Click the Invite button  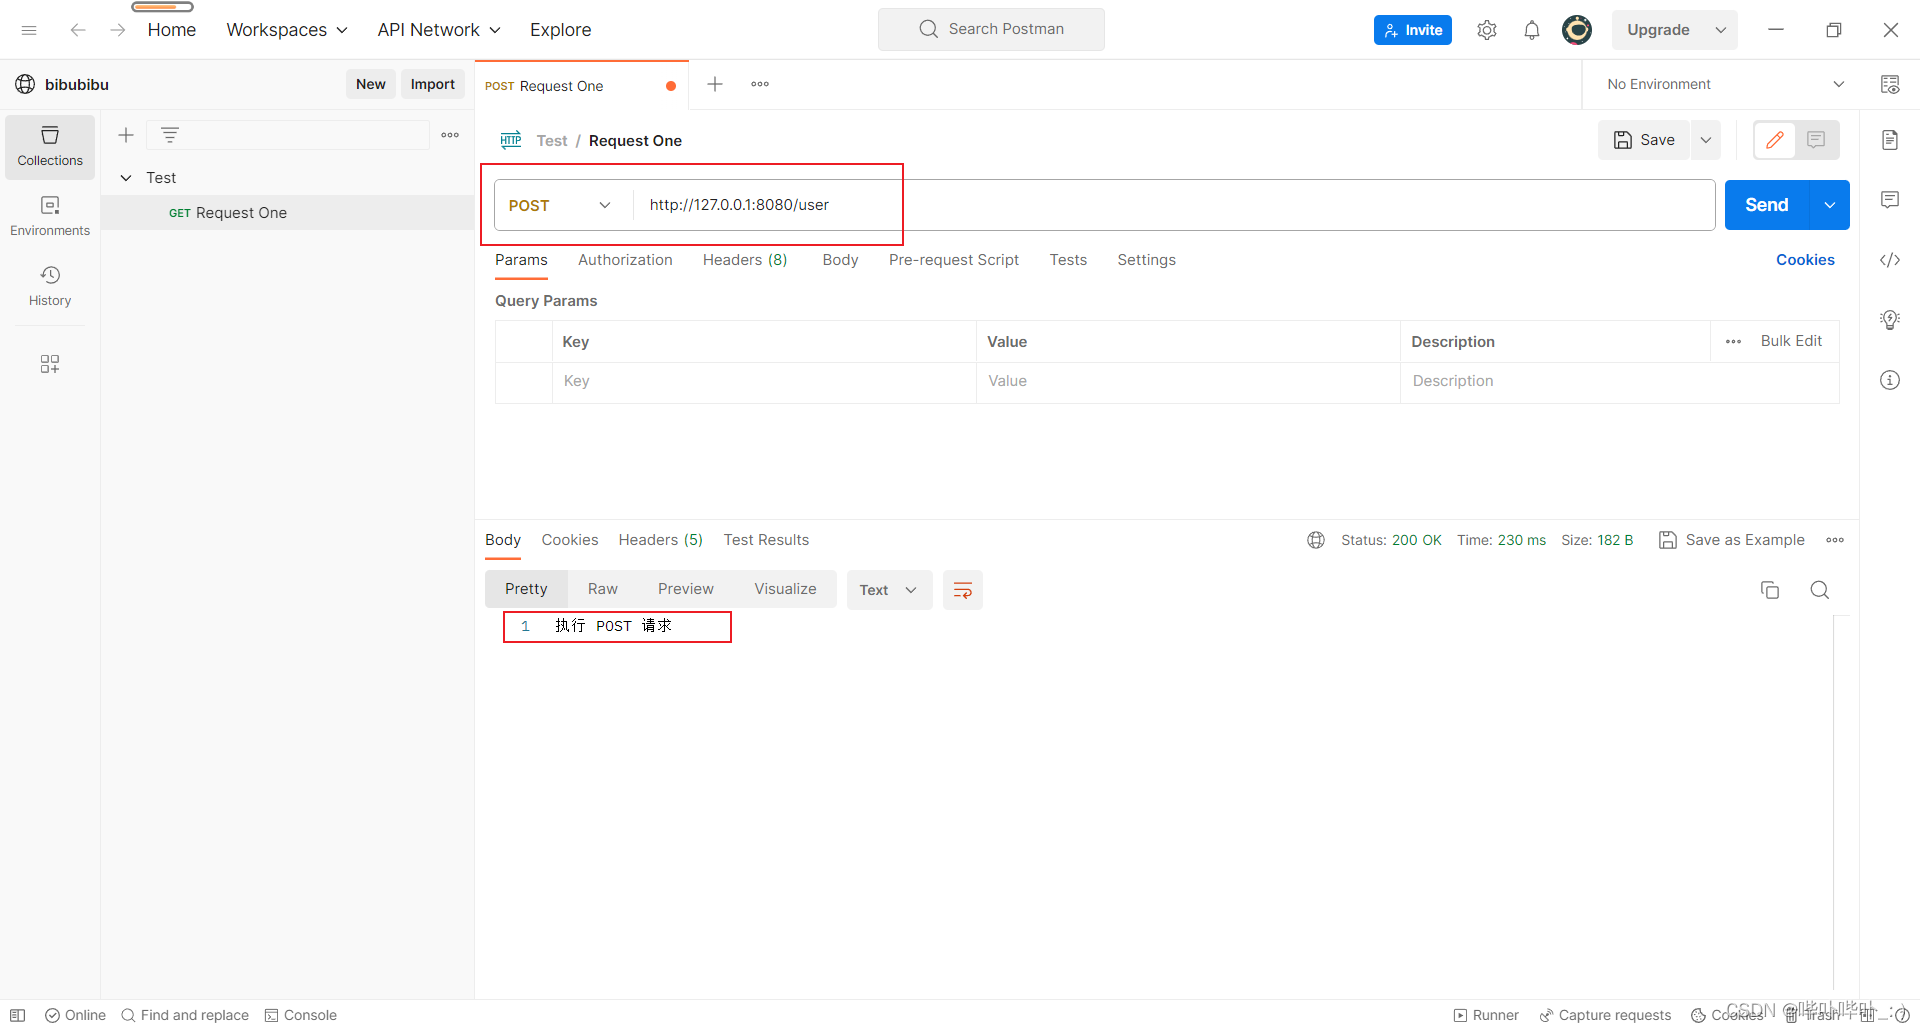1413,30
